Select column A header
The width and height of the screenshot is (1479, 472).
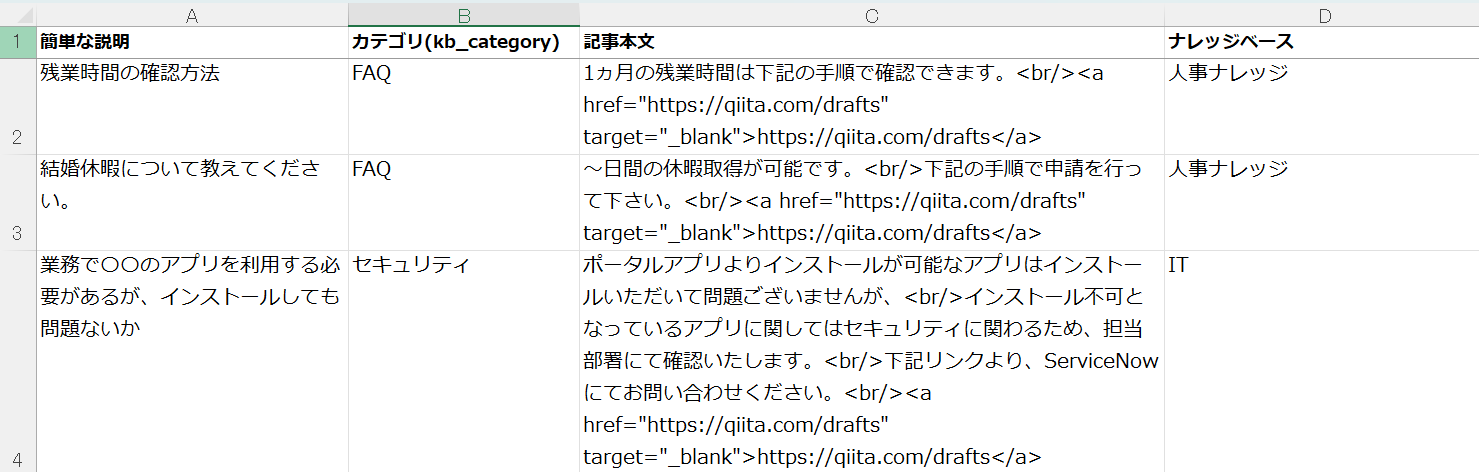[192, 15]
